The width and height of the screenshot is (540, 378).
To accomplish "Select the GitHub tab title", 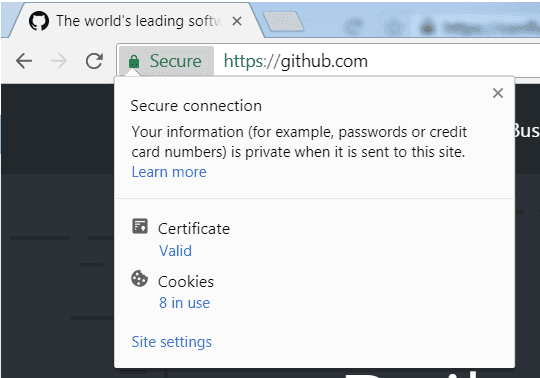I will pos(138,21).
